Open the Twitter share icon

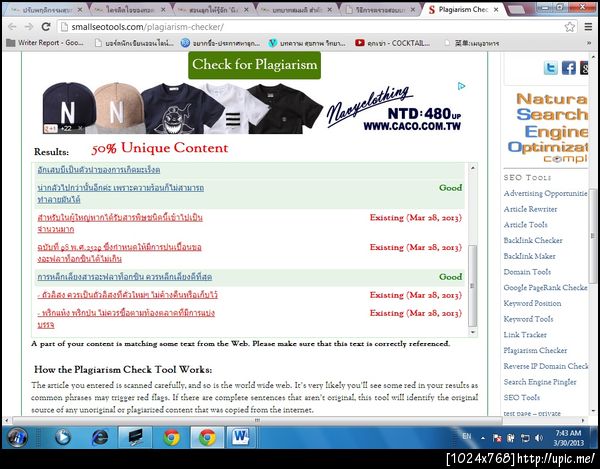click(550, 68)
